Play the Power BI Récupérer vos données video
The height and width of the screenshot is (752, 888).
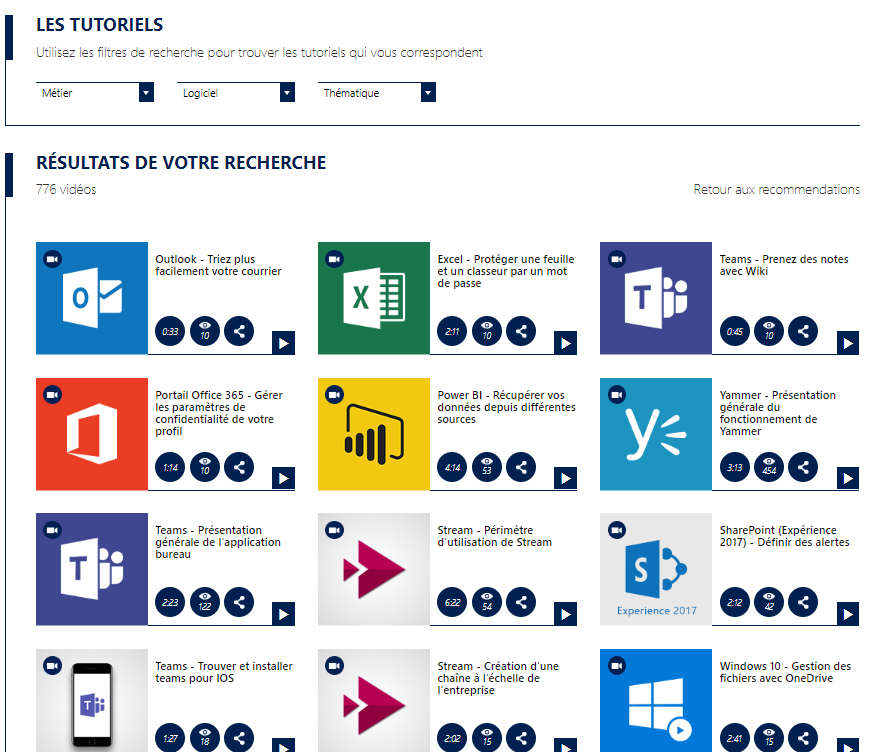pyautogui.click(x=565, y=479)
